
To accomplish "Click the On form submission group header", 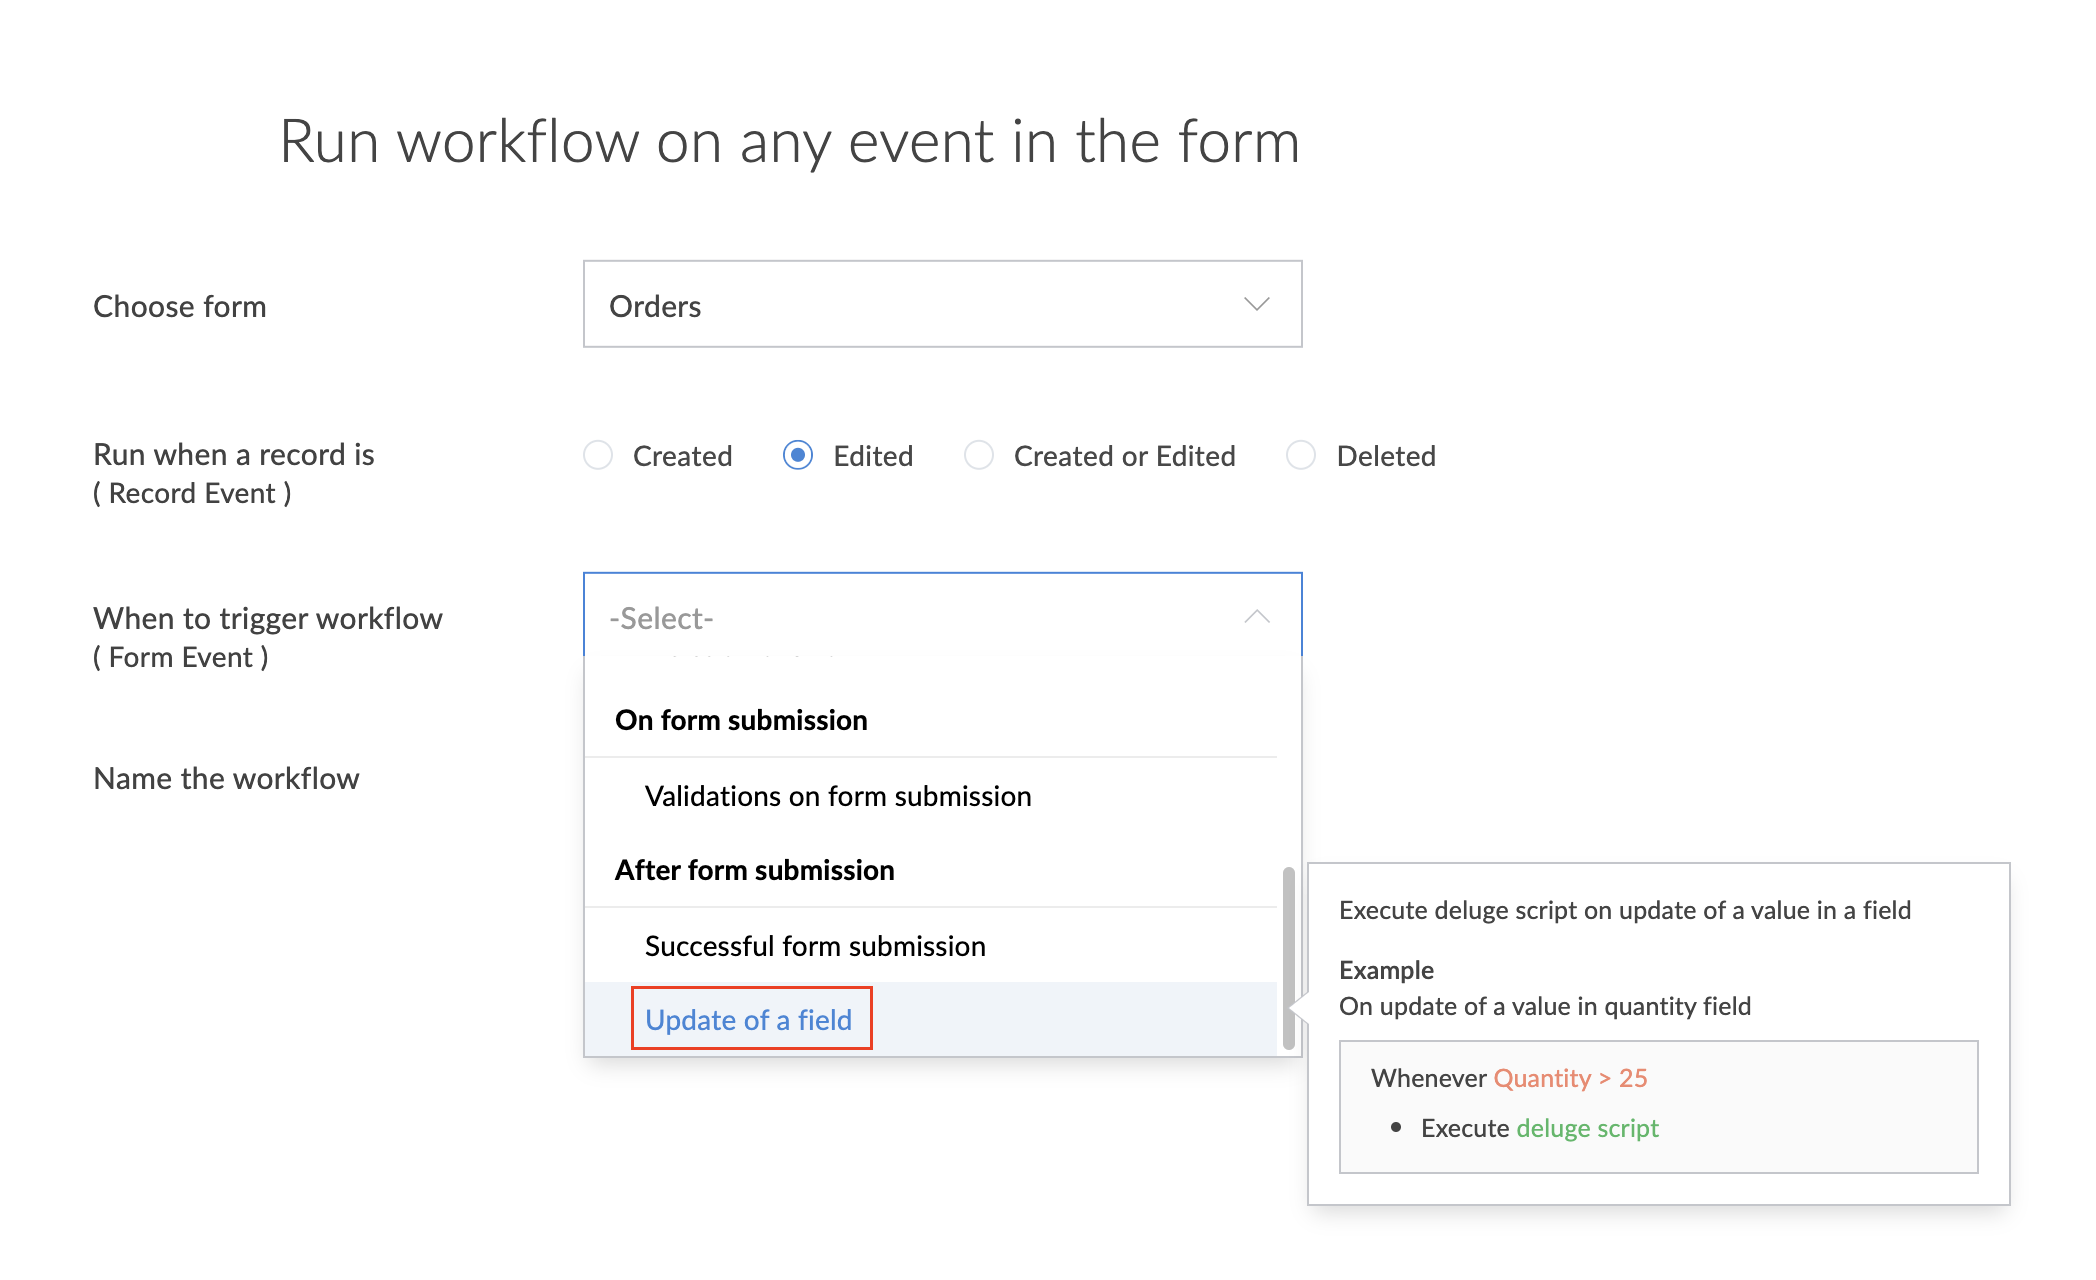I will click(x=741, y=720).
